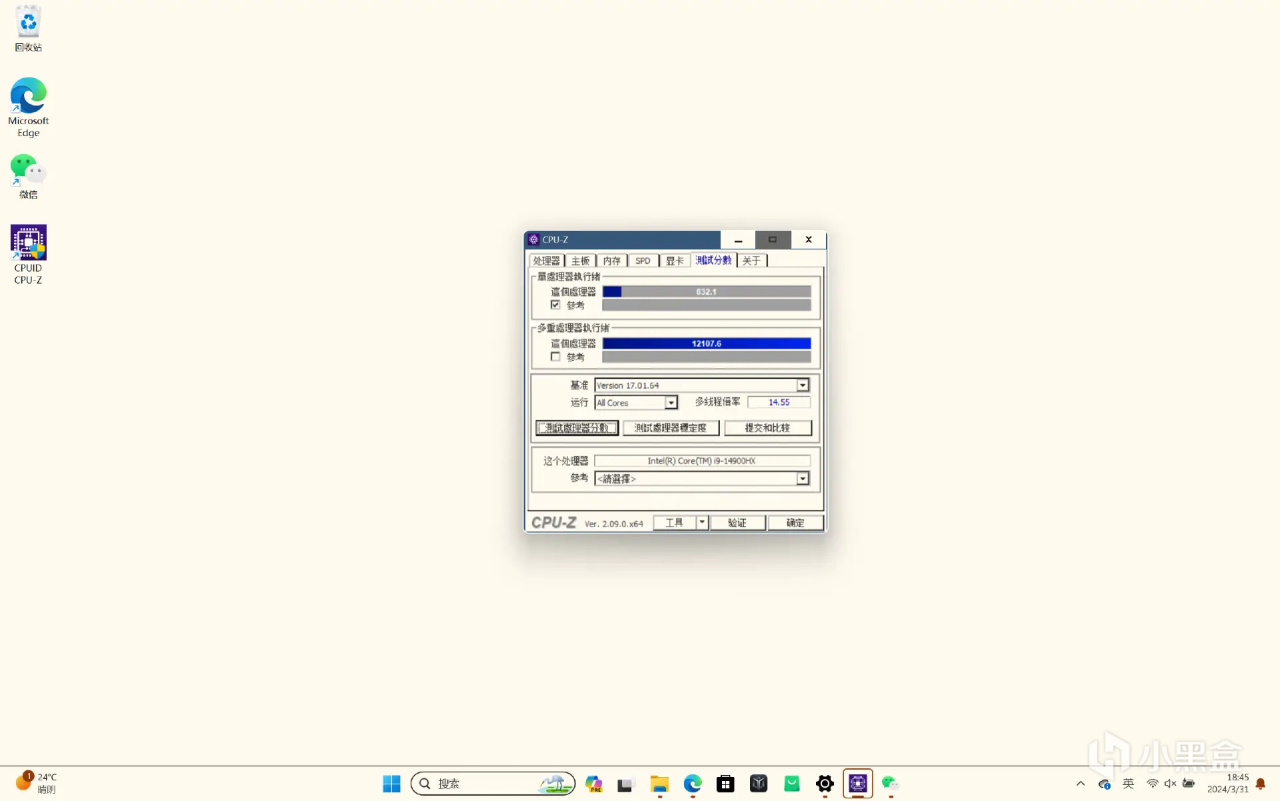
Task: Select the 測試分數 tab
Action: 714,260
